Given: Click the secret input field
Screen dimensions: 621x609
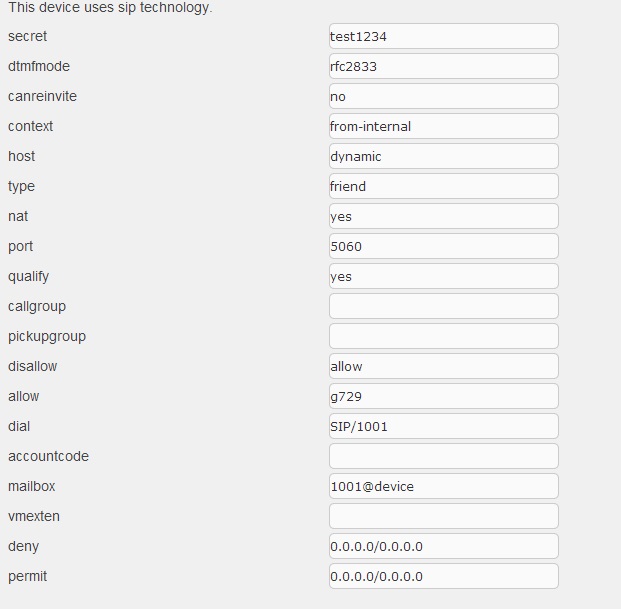Looking at the screenshot, I should (x=443, y=37).
